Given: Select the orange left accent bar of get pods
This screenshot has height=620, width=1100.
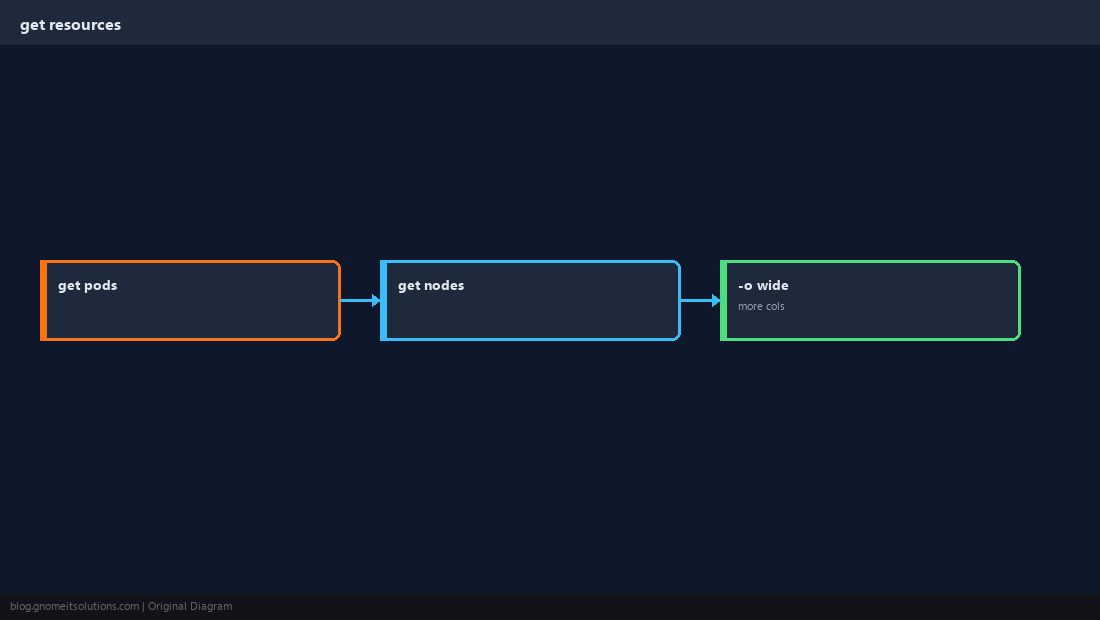Looking at the screenshot, I should point(43,300).
